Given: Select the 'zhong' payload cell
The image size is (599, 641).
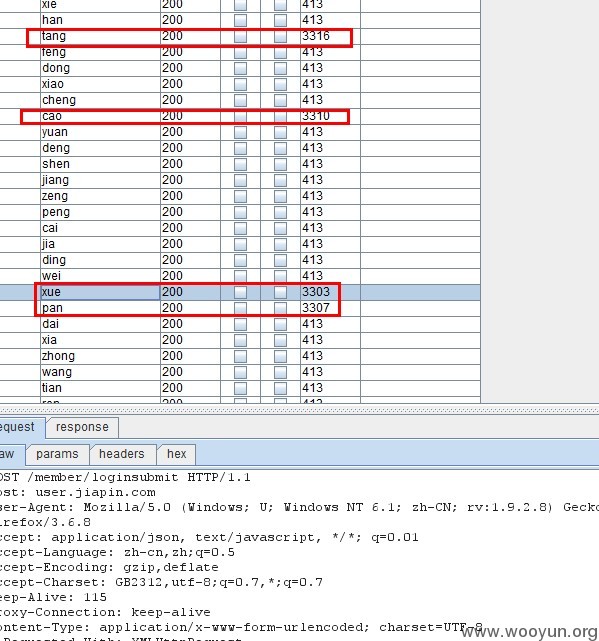Looking at the screenshot, I should coord(100,356).
